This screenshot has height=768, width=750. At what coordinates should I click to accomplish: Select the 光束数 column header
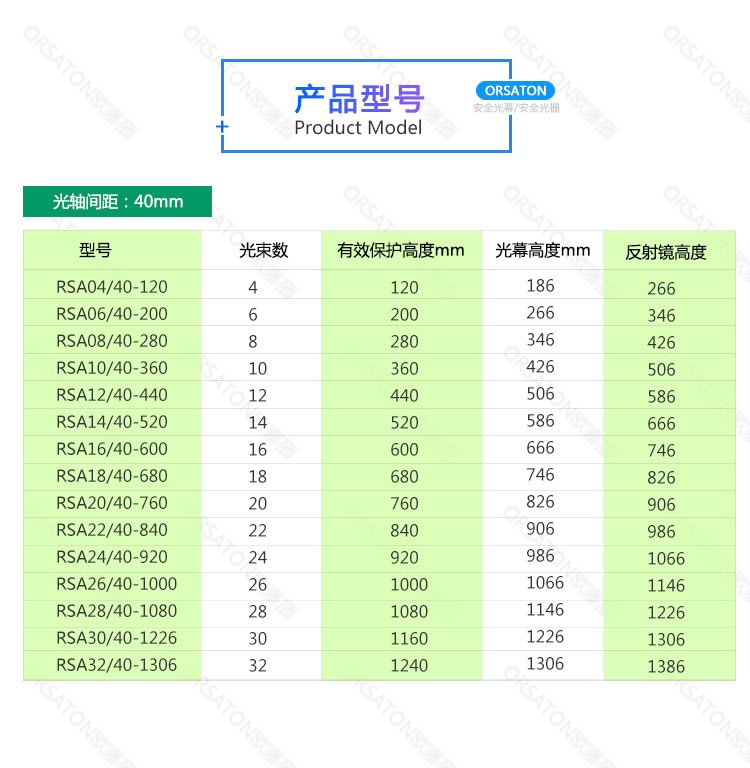[x=263, y=250]
